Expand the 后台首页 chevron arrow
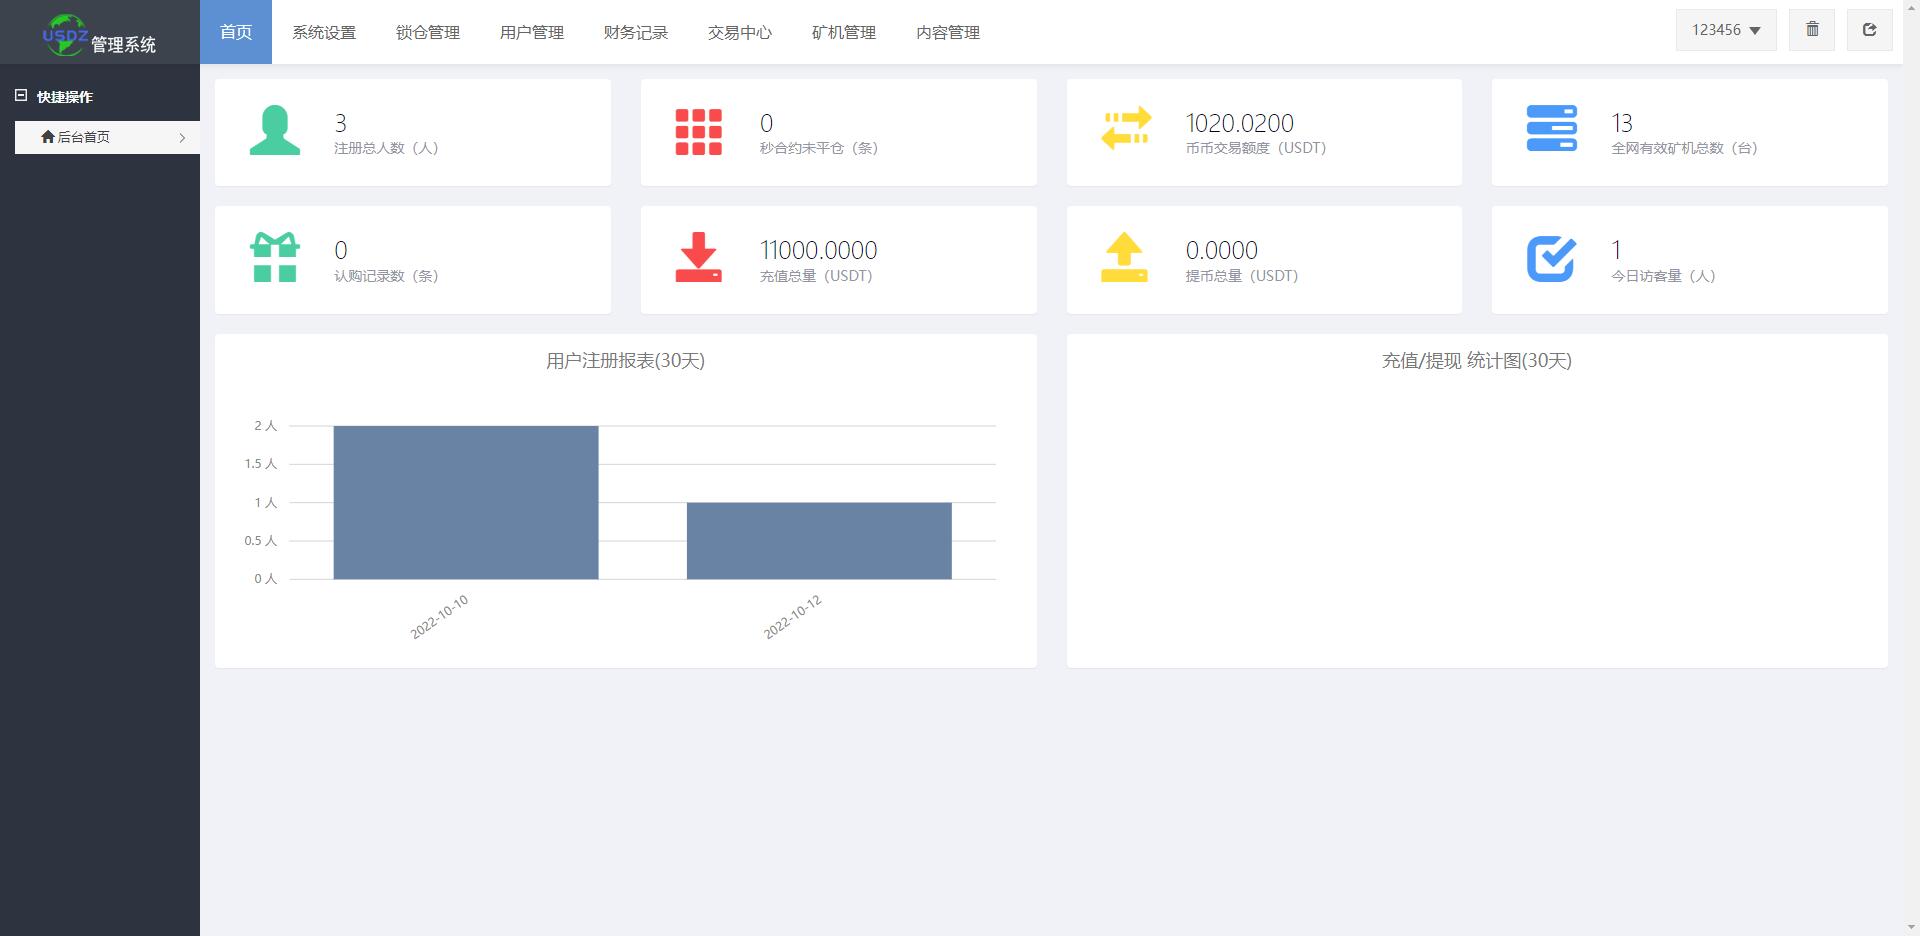Image resolution: width=1920 pixels, height=936 pixels. [182, 138]
